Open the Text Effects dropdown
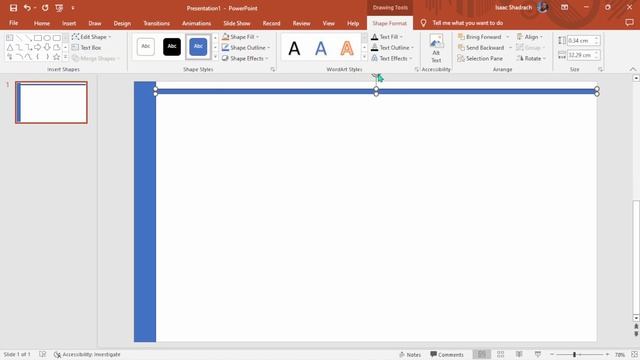The height and width of the screenshot is (360, 640). click(391, 58)
